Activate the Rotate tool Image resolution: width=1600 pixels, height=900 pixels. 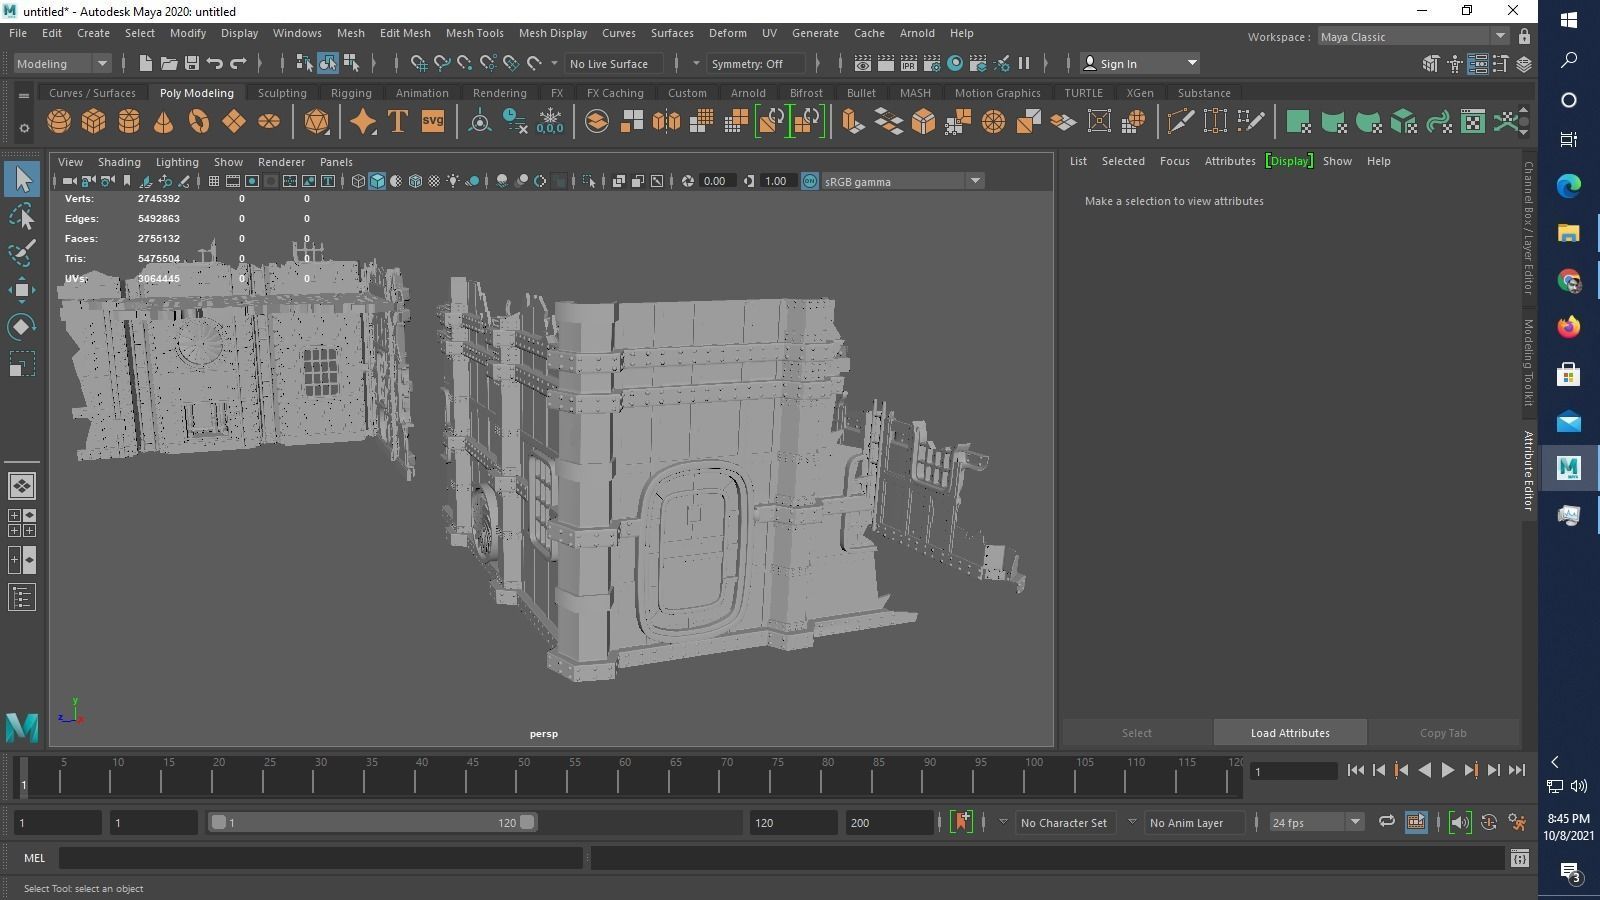[x=22, y=327]
